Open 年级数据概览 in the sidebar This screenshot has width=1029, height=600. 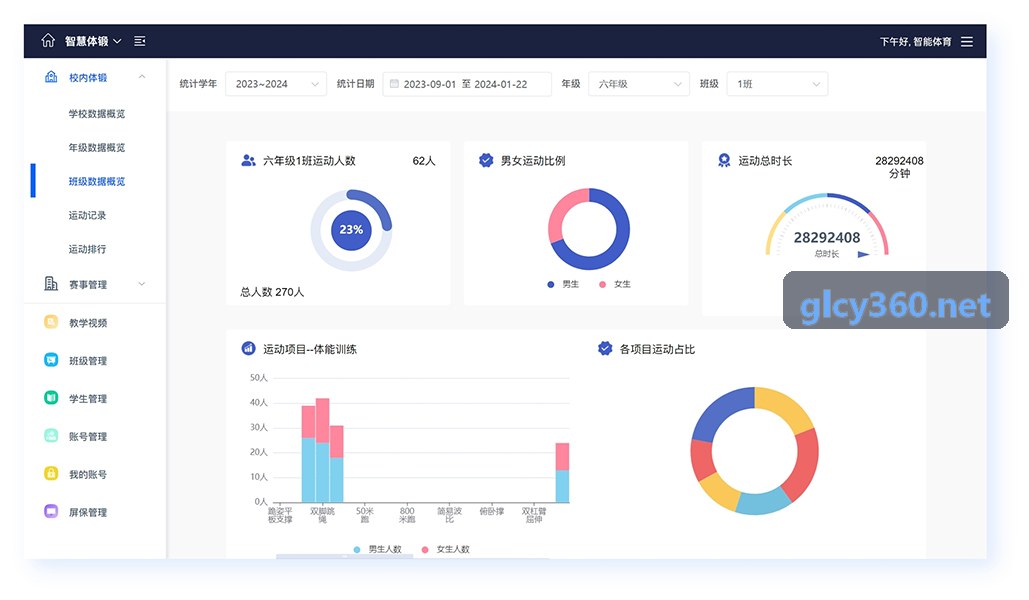tap(96, 148)
